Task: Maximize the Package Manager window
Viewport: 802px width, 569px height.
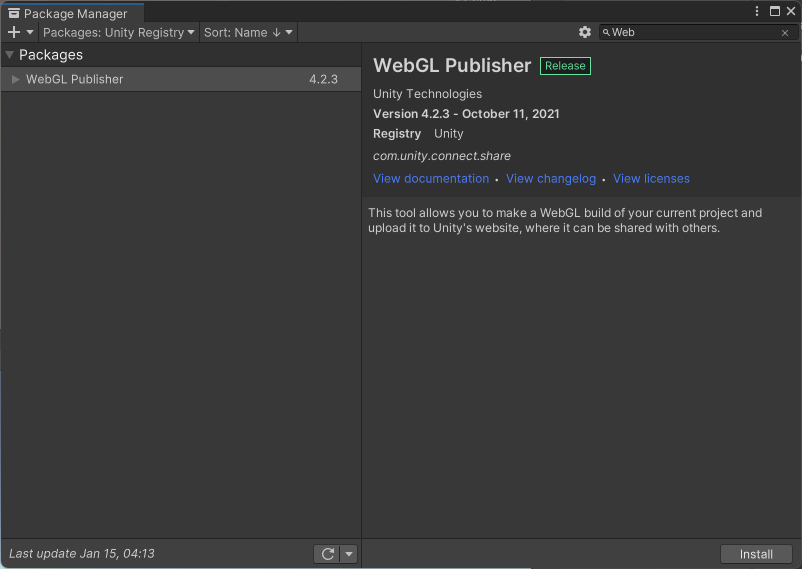Action: pos(775,11)
